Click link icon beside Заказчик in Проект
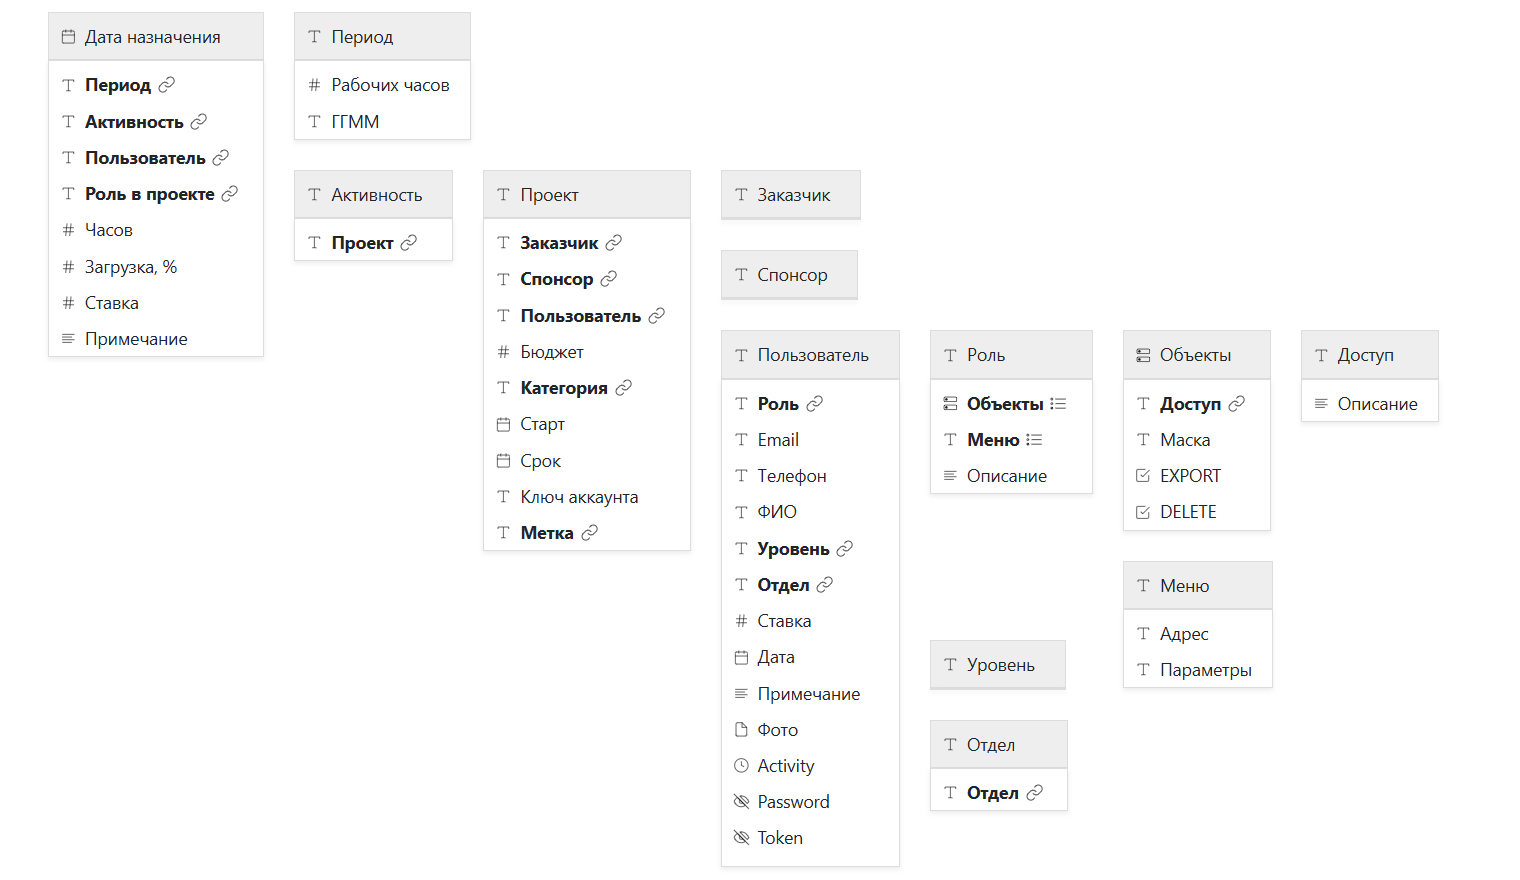The width and height of the screenshot is (1520, 880). (x=614, y=243)
